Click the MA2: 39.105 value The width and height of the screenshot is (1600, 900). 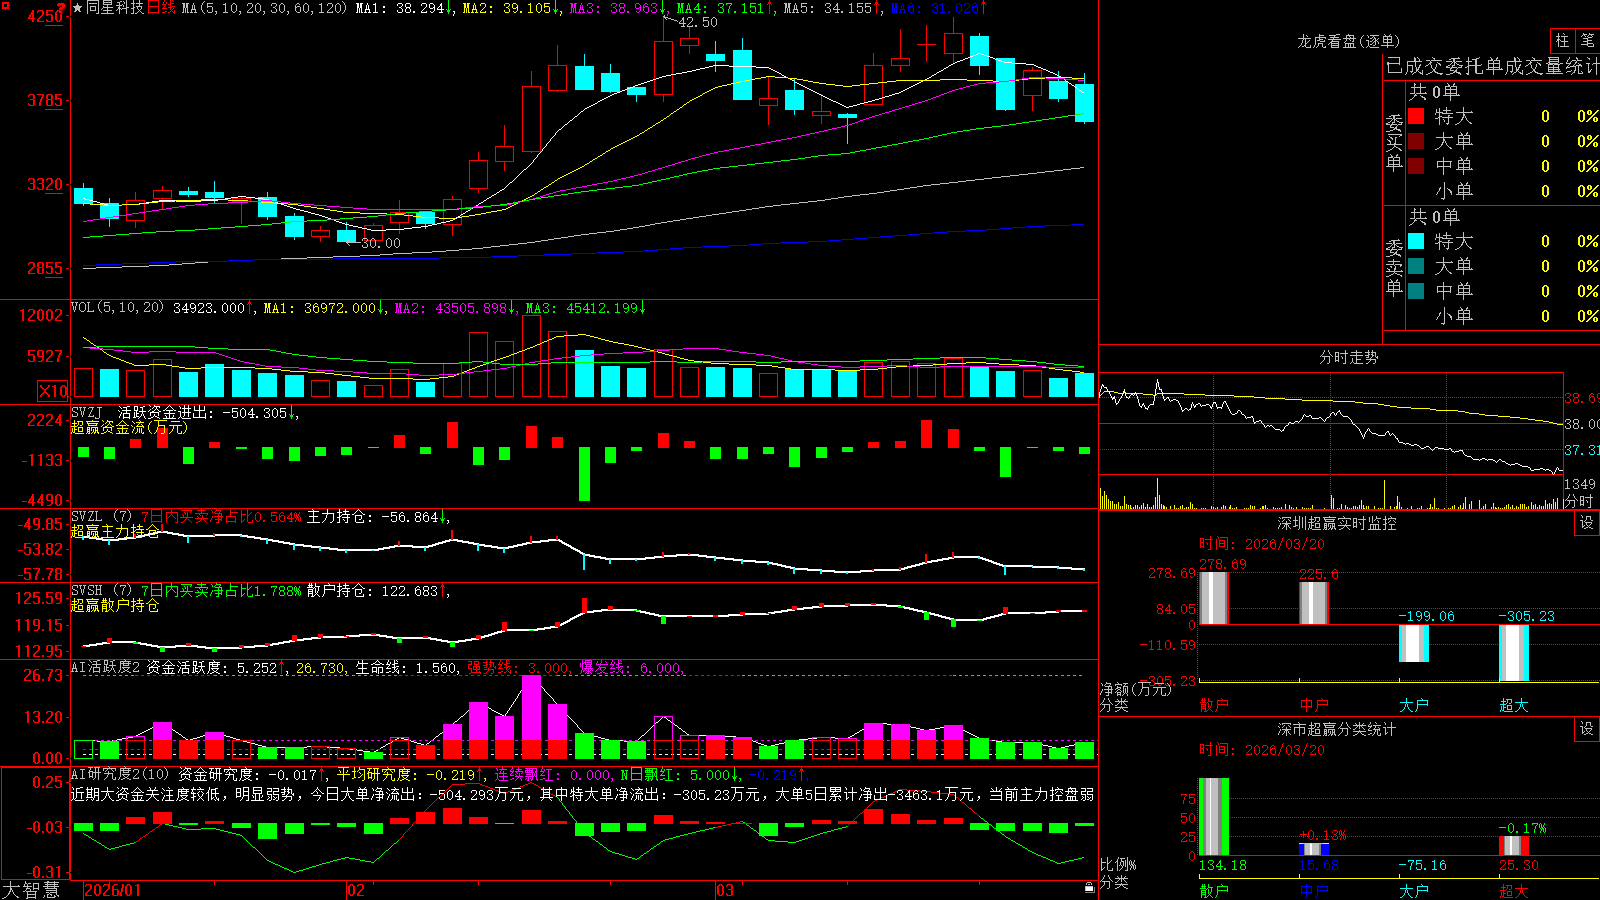pyautogui.click(x=509, y=8)
